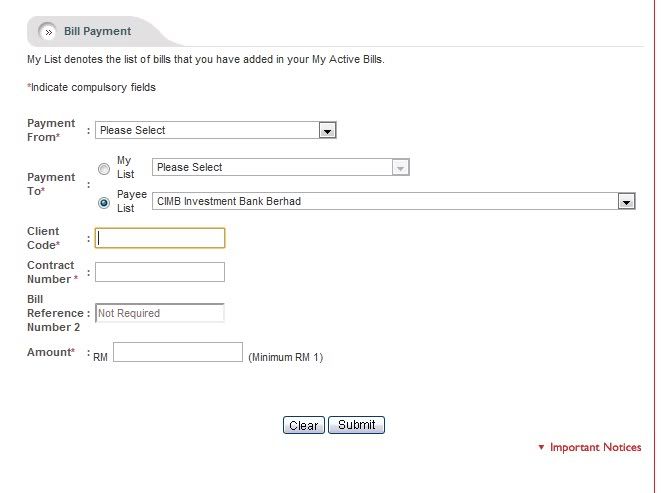Select the My List radio button
Viewport: 662px width, 493px height.
(x=104, y=168)
